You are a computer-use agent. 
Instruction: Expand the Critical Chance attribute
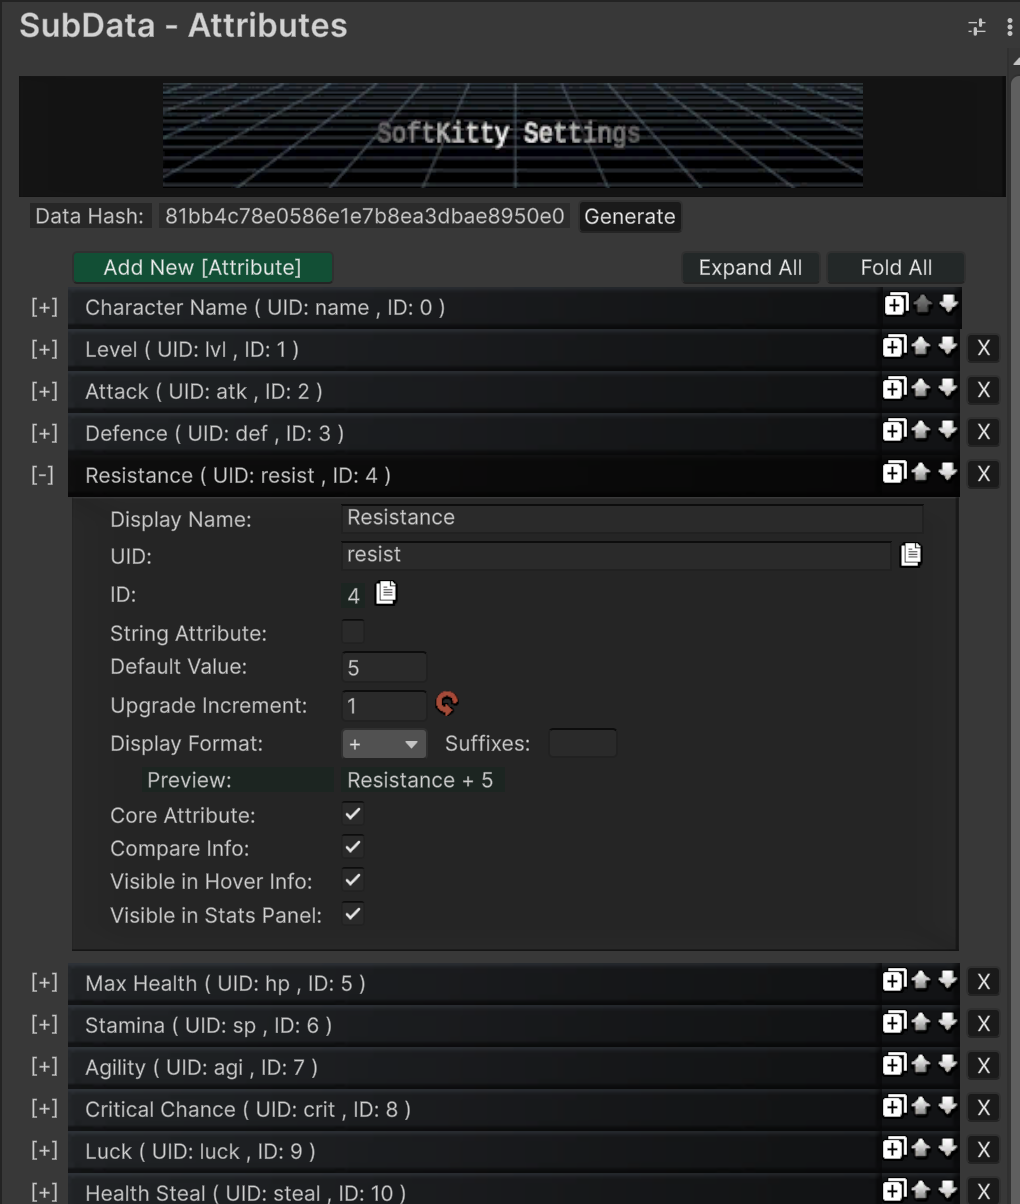[44, 1108]
